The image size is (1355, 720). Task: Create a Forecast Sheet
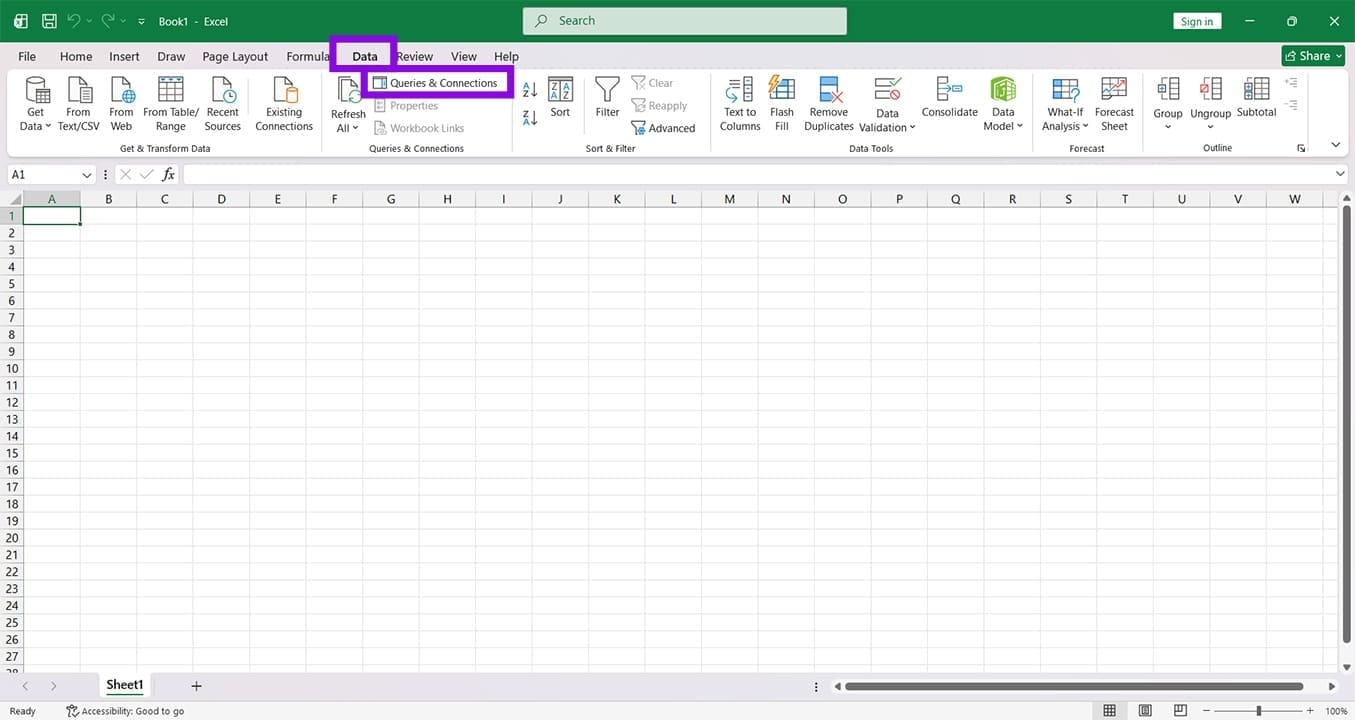(1114, 104)
